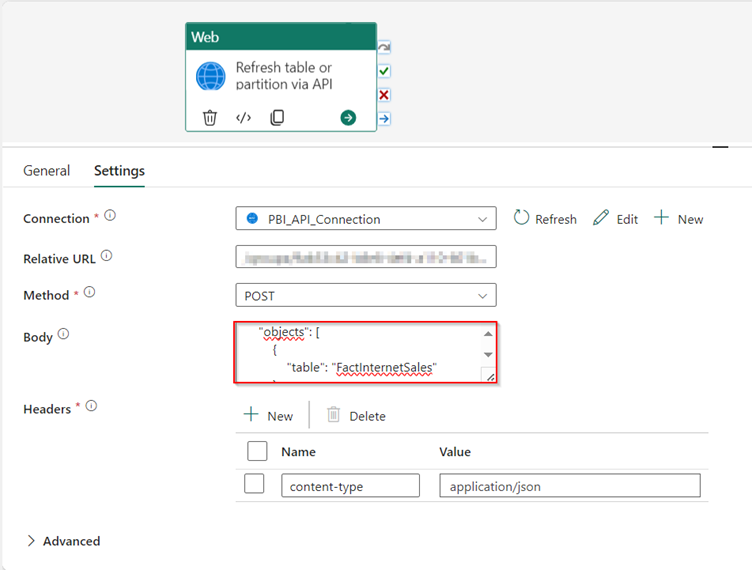This screenshot has height=570, width=752.
Task: Click the circular Refresh icon next to the Connection dropdown
Action: coord(521,218)
